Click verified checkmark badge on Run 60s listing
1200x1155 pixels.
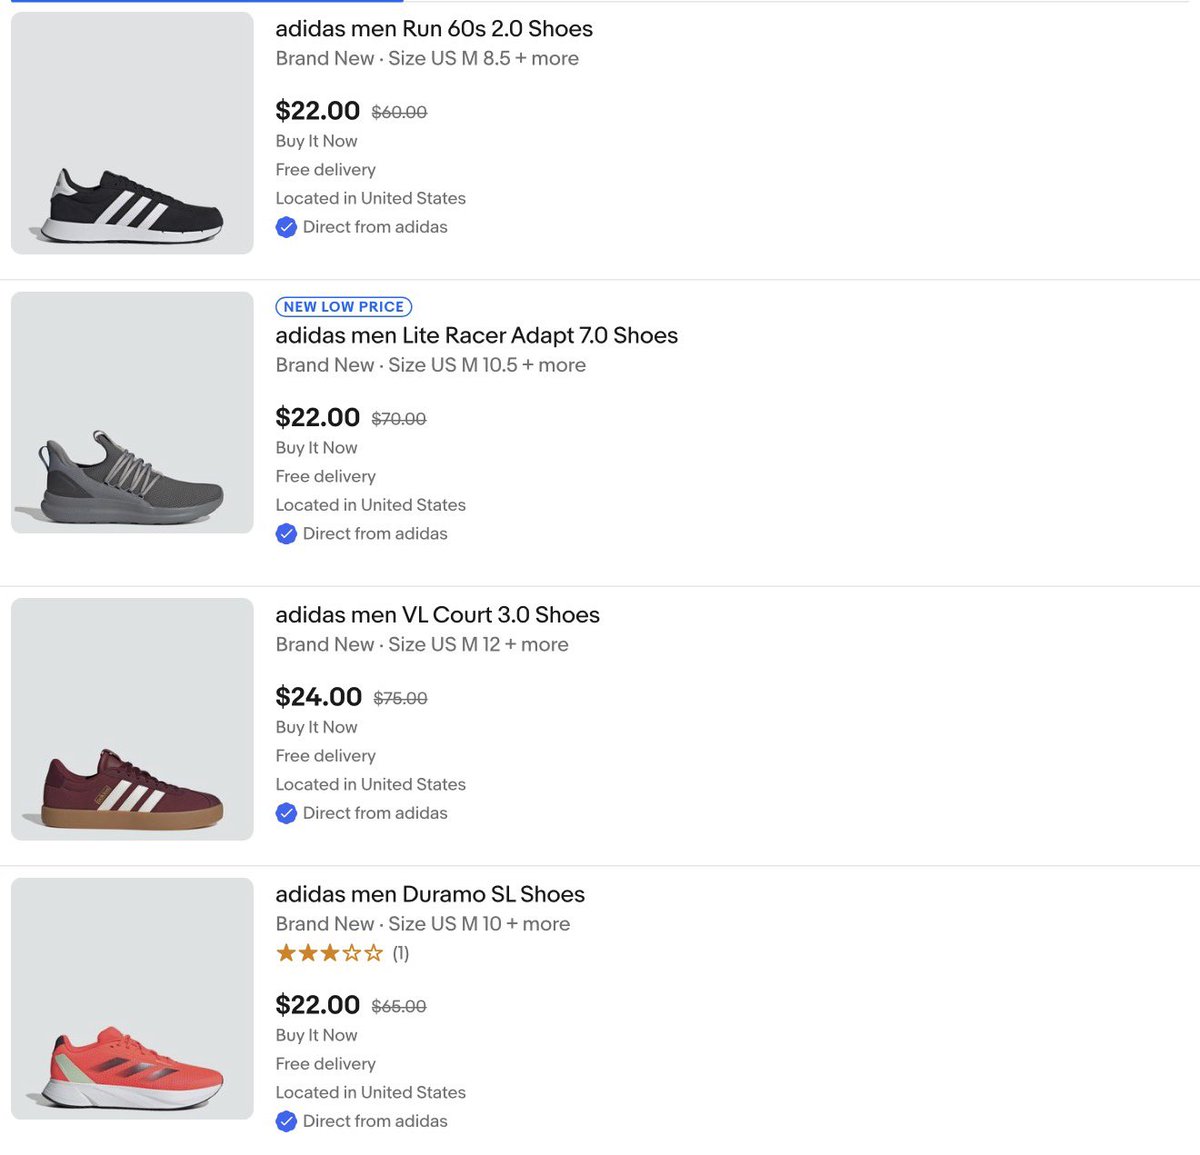point(286,227)
